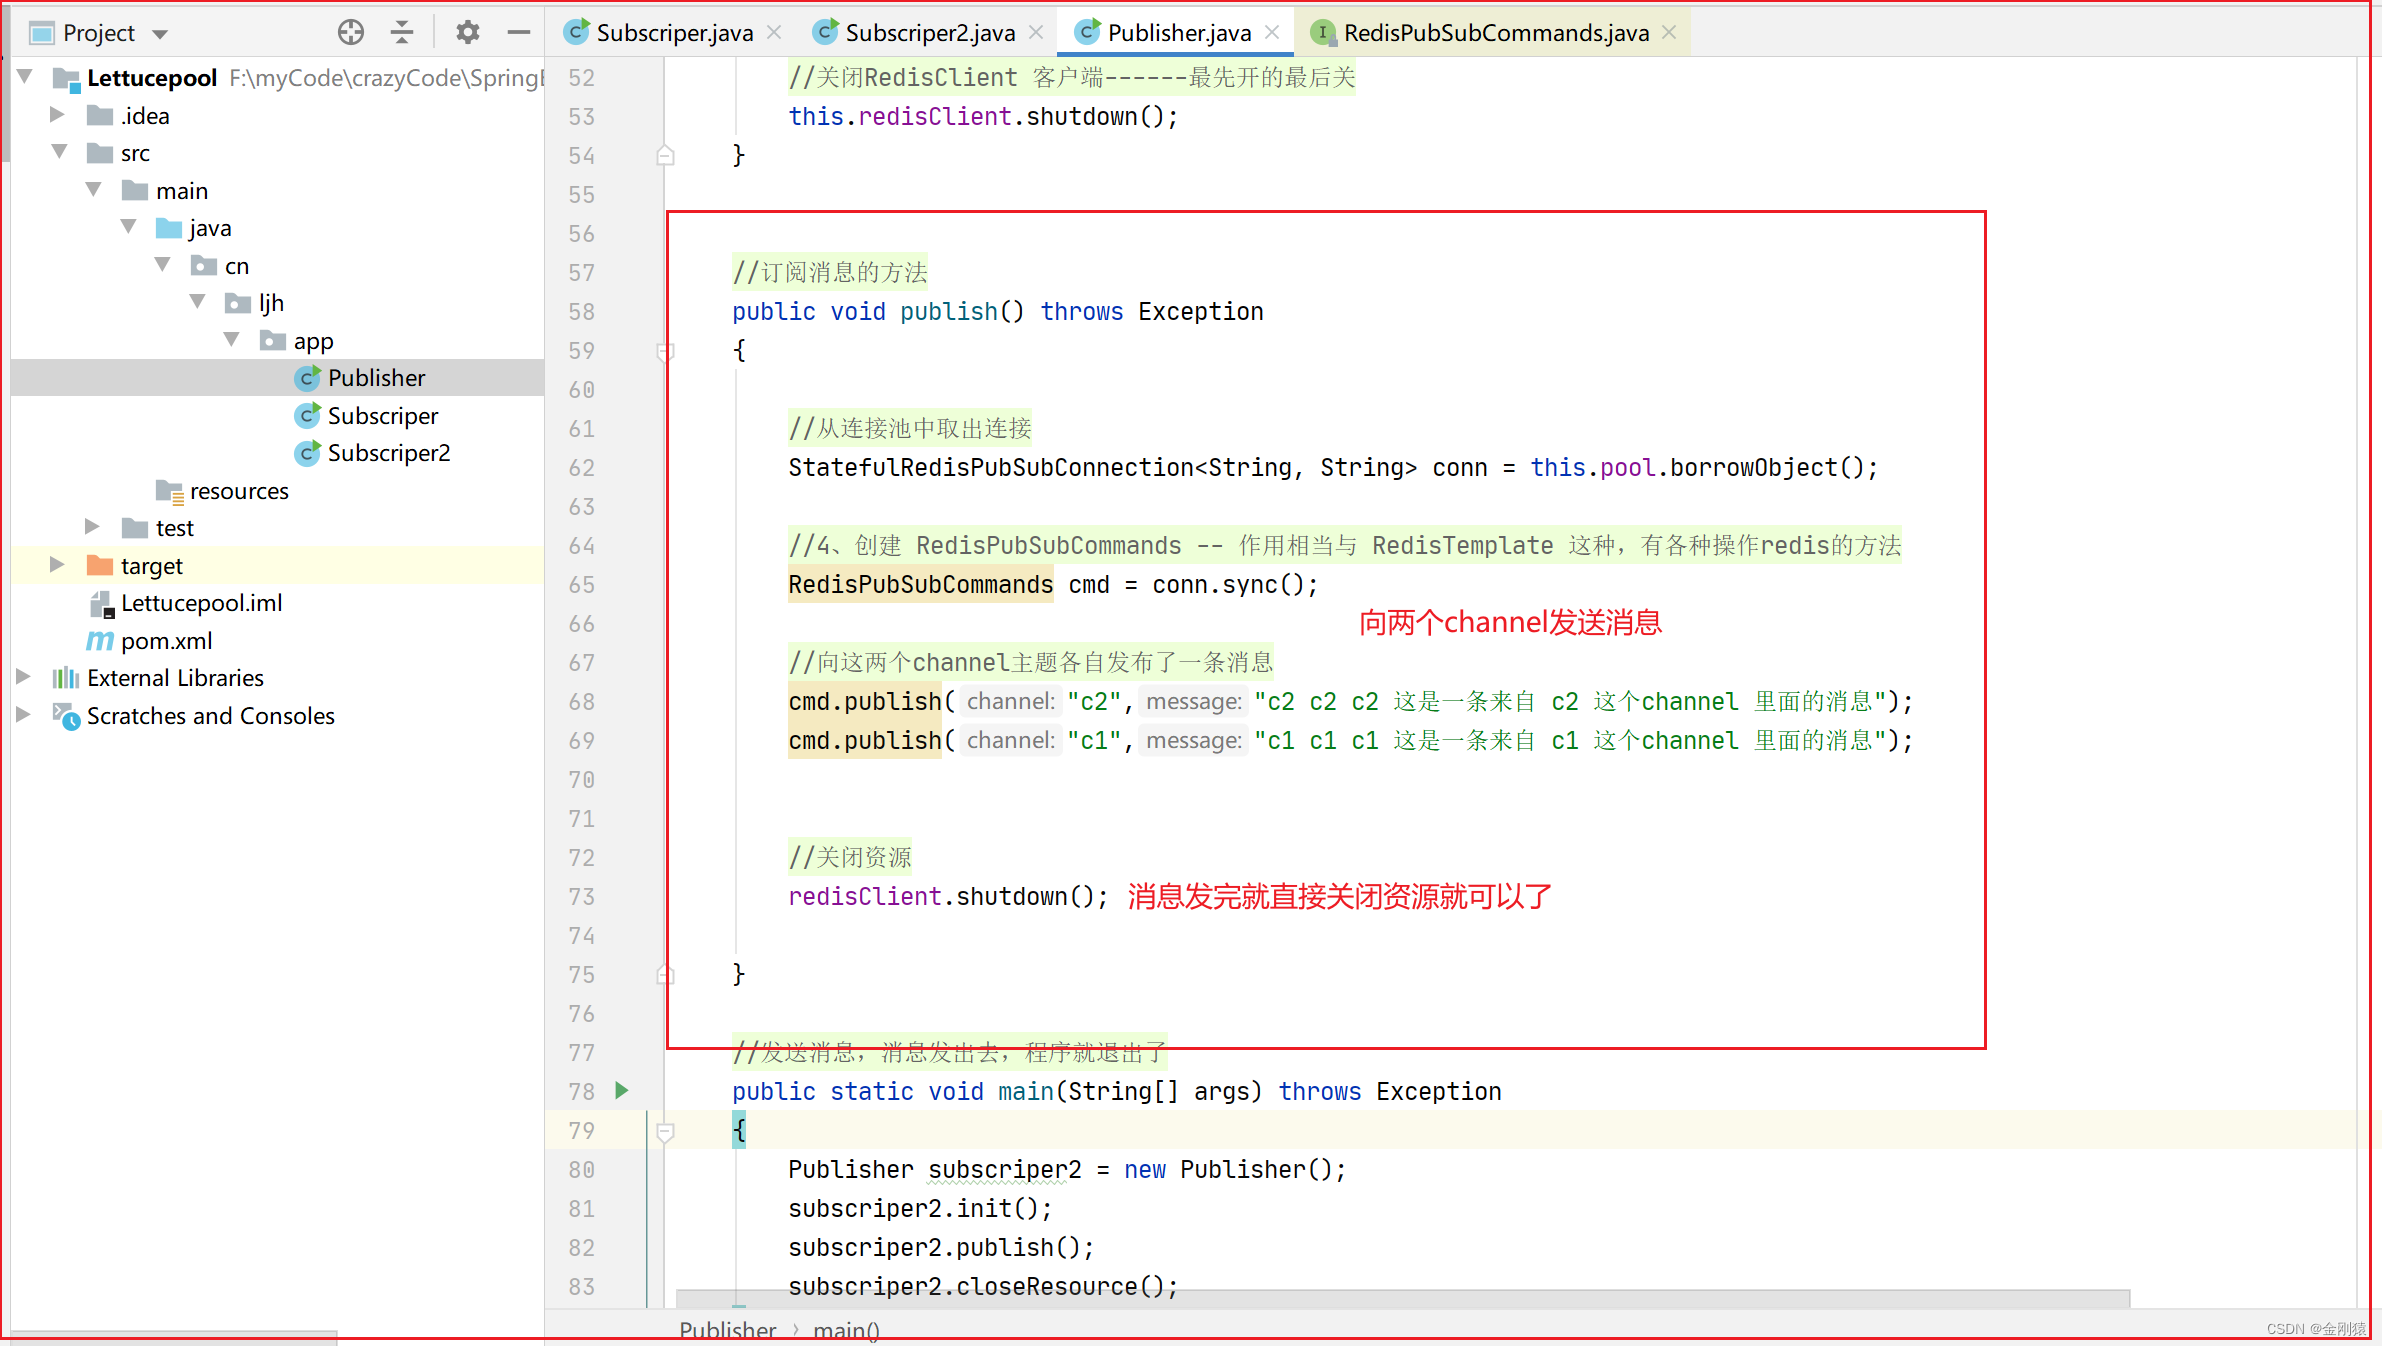Click the "c2" channel argument

tap(1094, 702)
